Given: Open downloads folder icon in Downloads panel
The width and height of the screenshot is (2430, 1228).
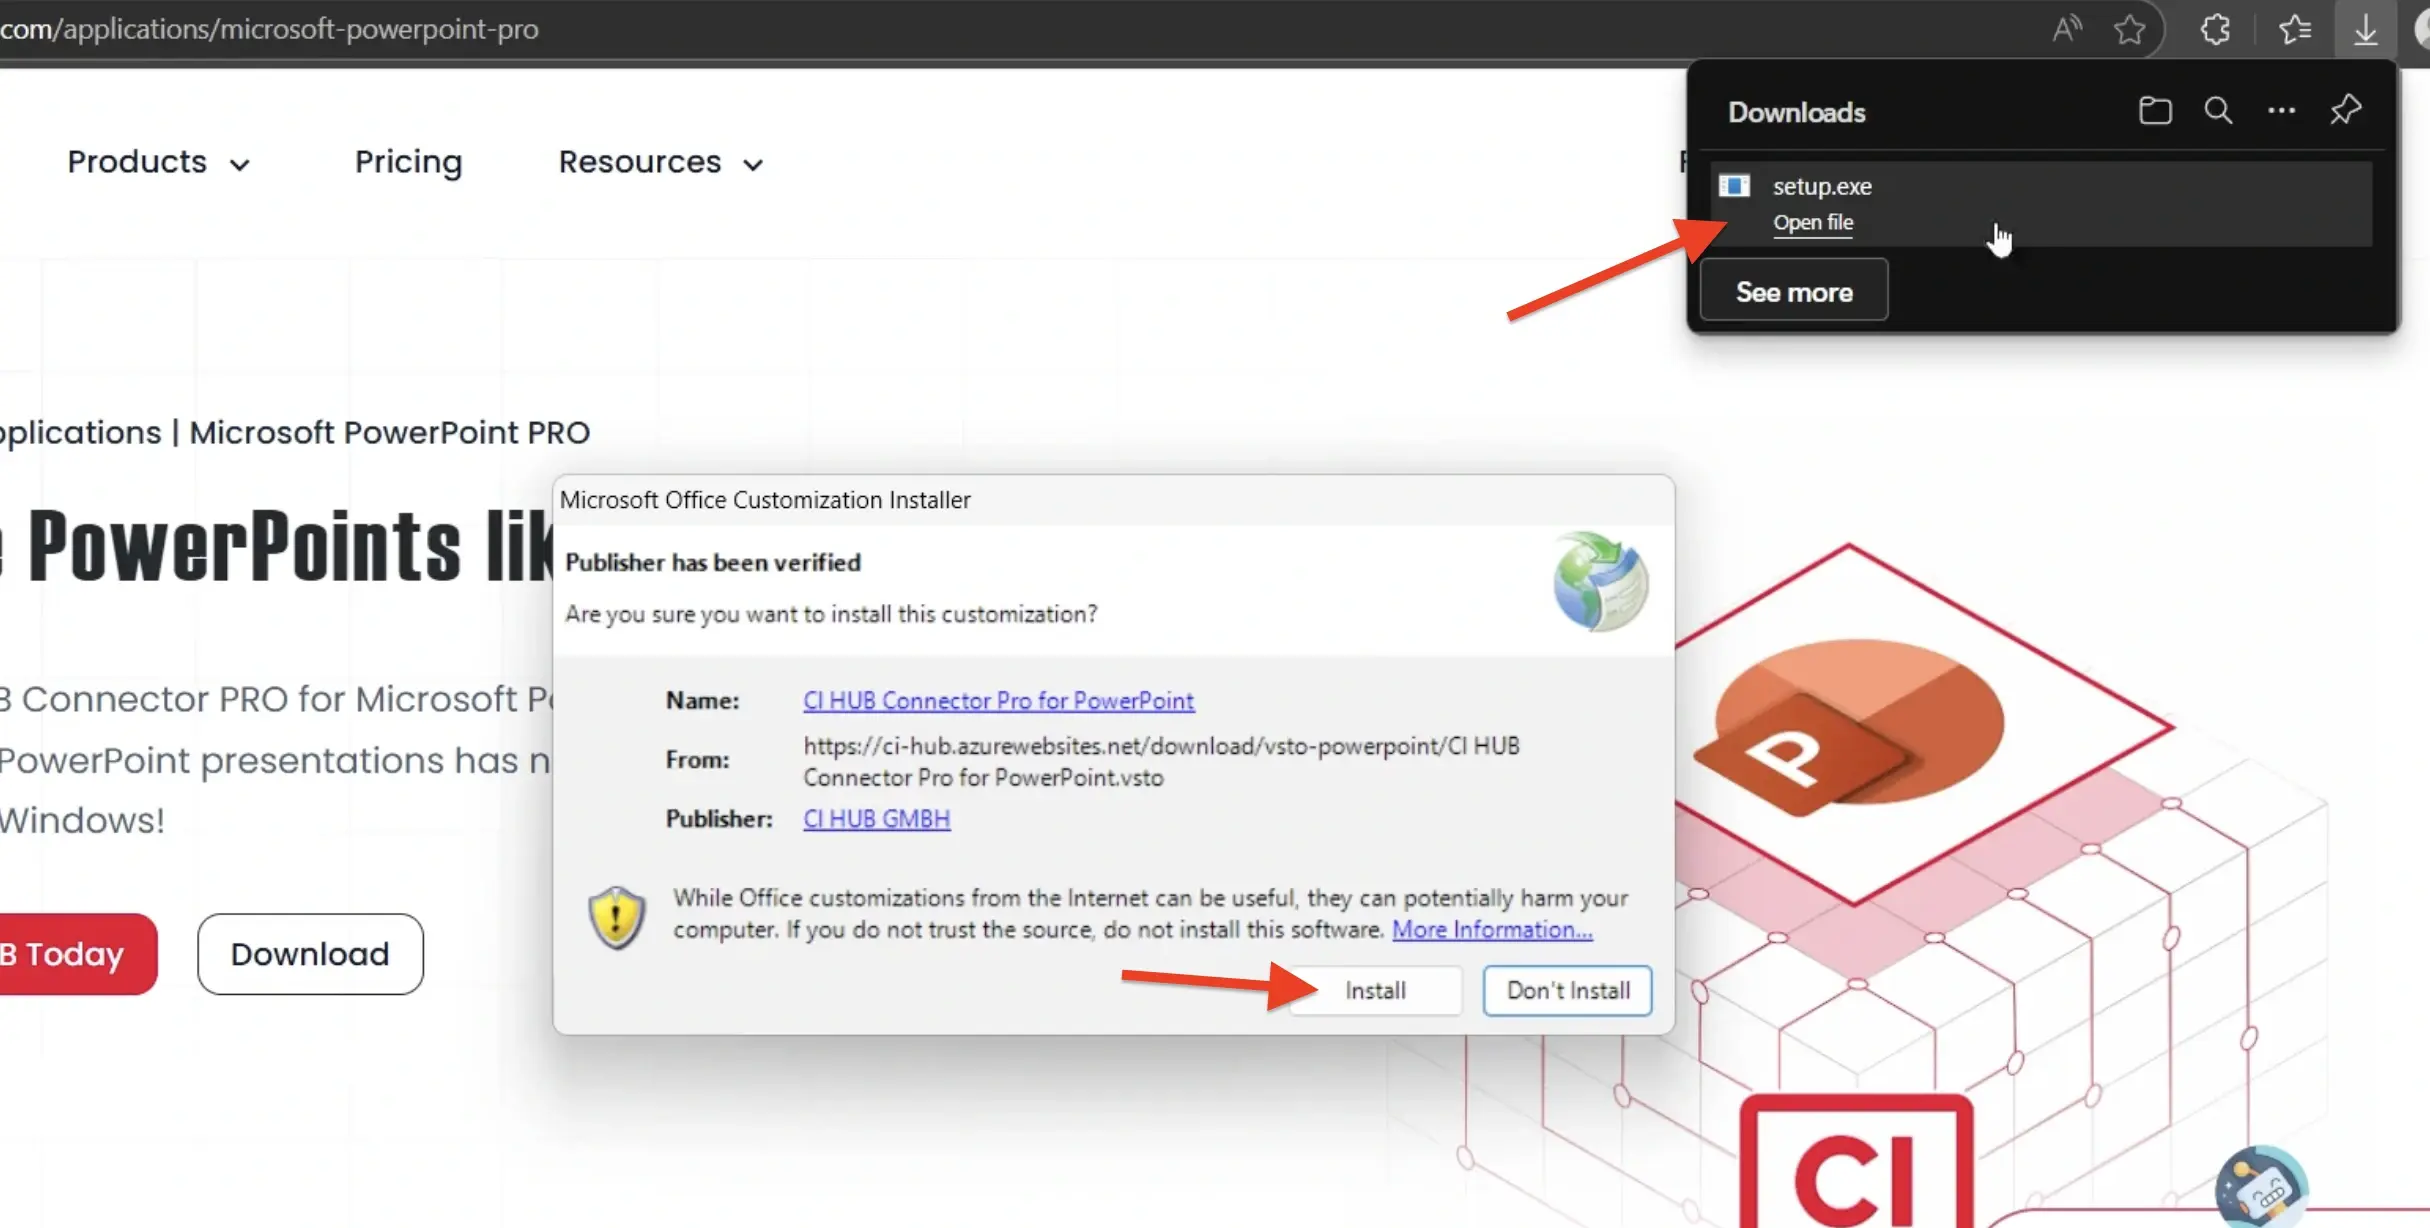Looking at the screenshot, I should 2155,110.
